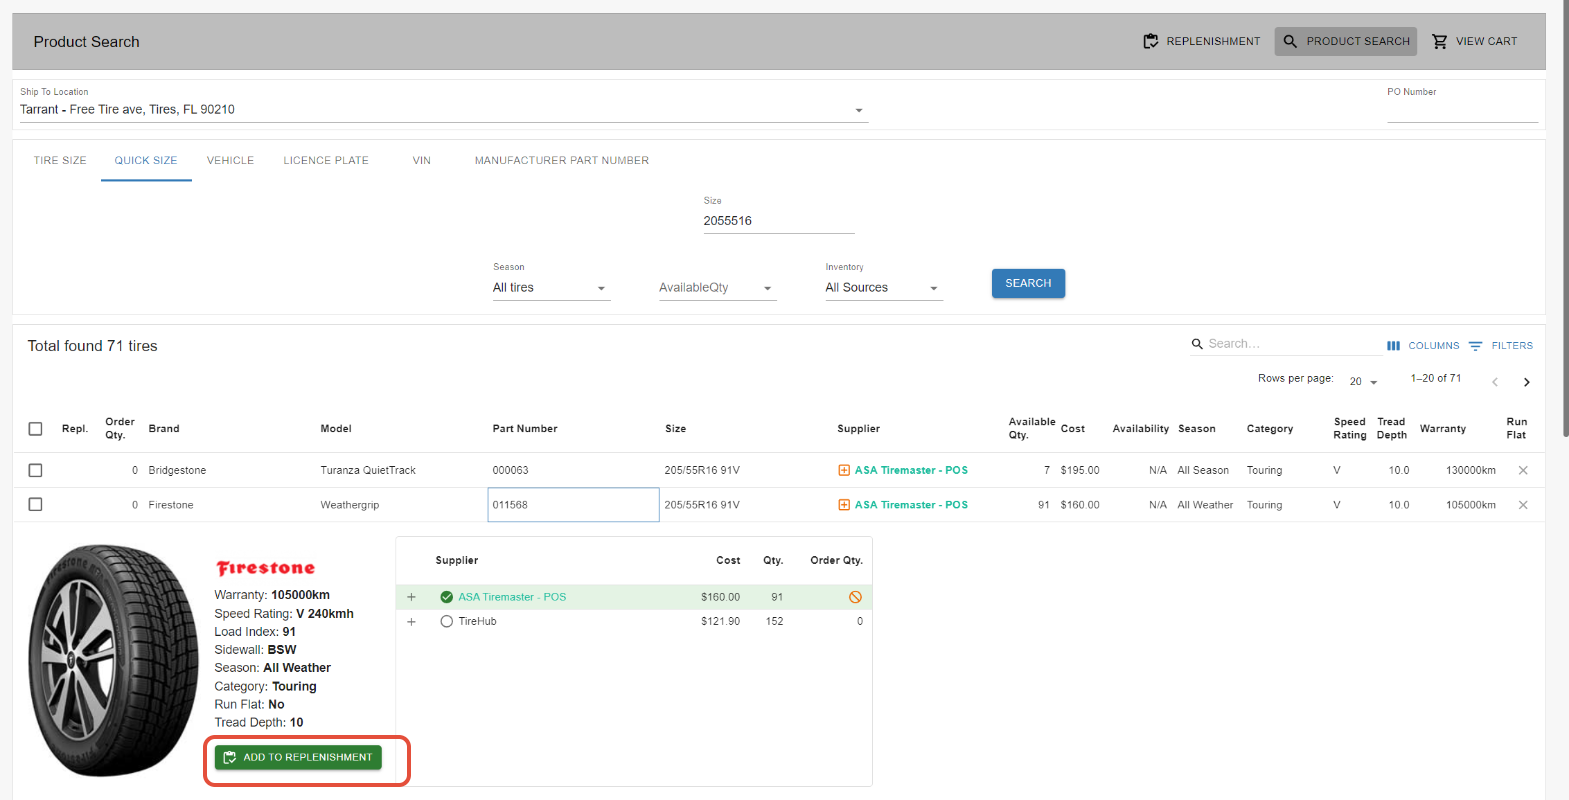
Task: Select the ASA Tiremaster - POS radio button
Action: coord(447,597)
